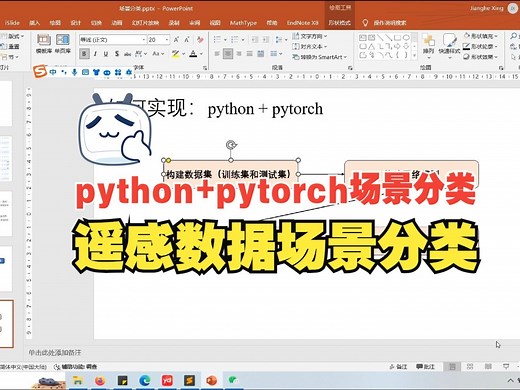
Task: Toggle Notes (备注) in status bar
Action: coord(398,367)
